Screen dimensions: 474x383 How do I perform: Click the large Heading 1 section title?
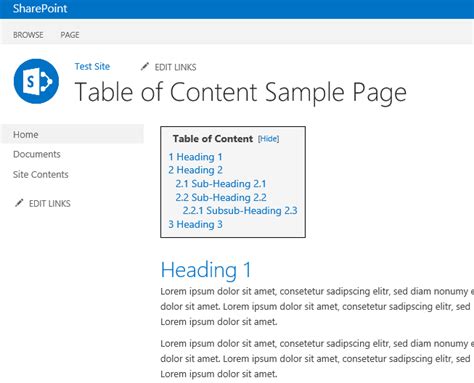click(206, 269)
